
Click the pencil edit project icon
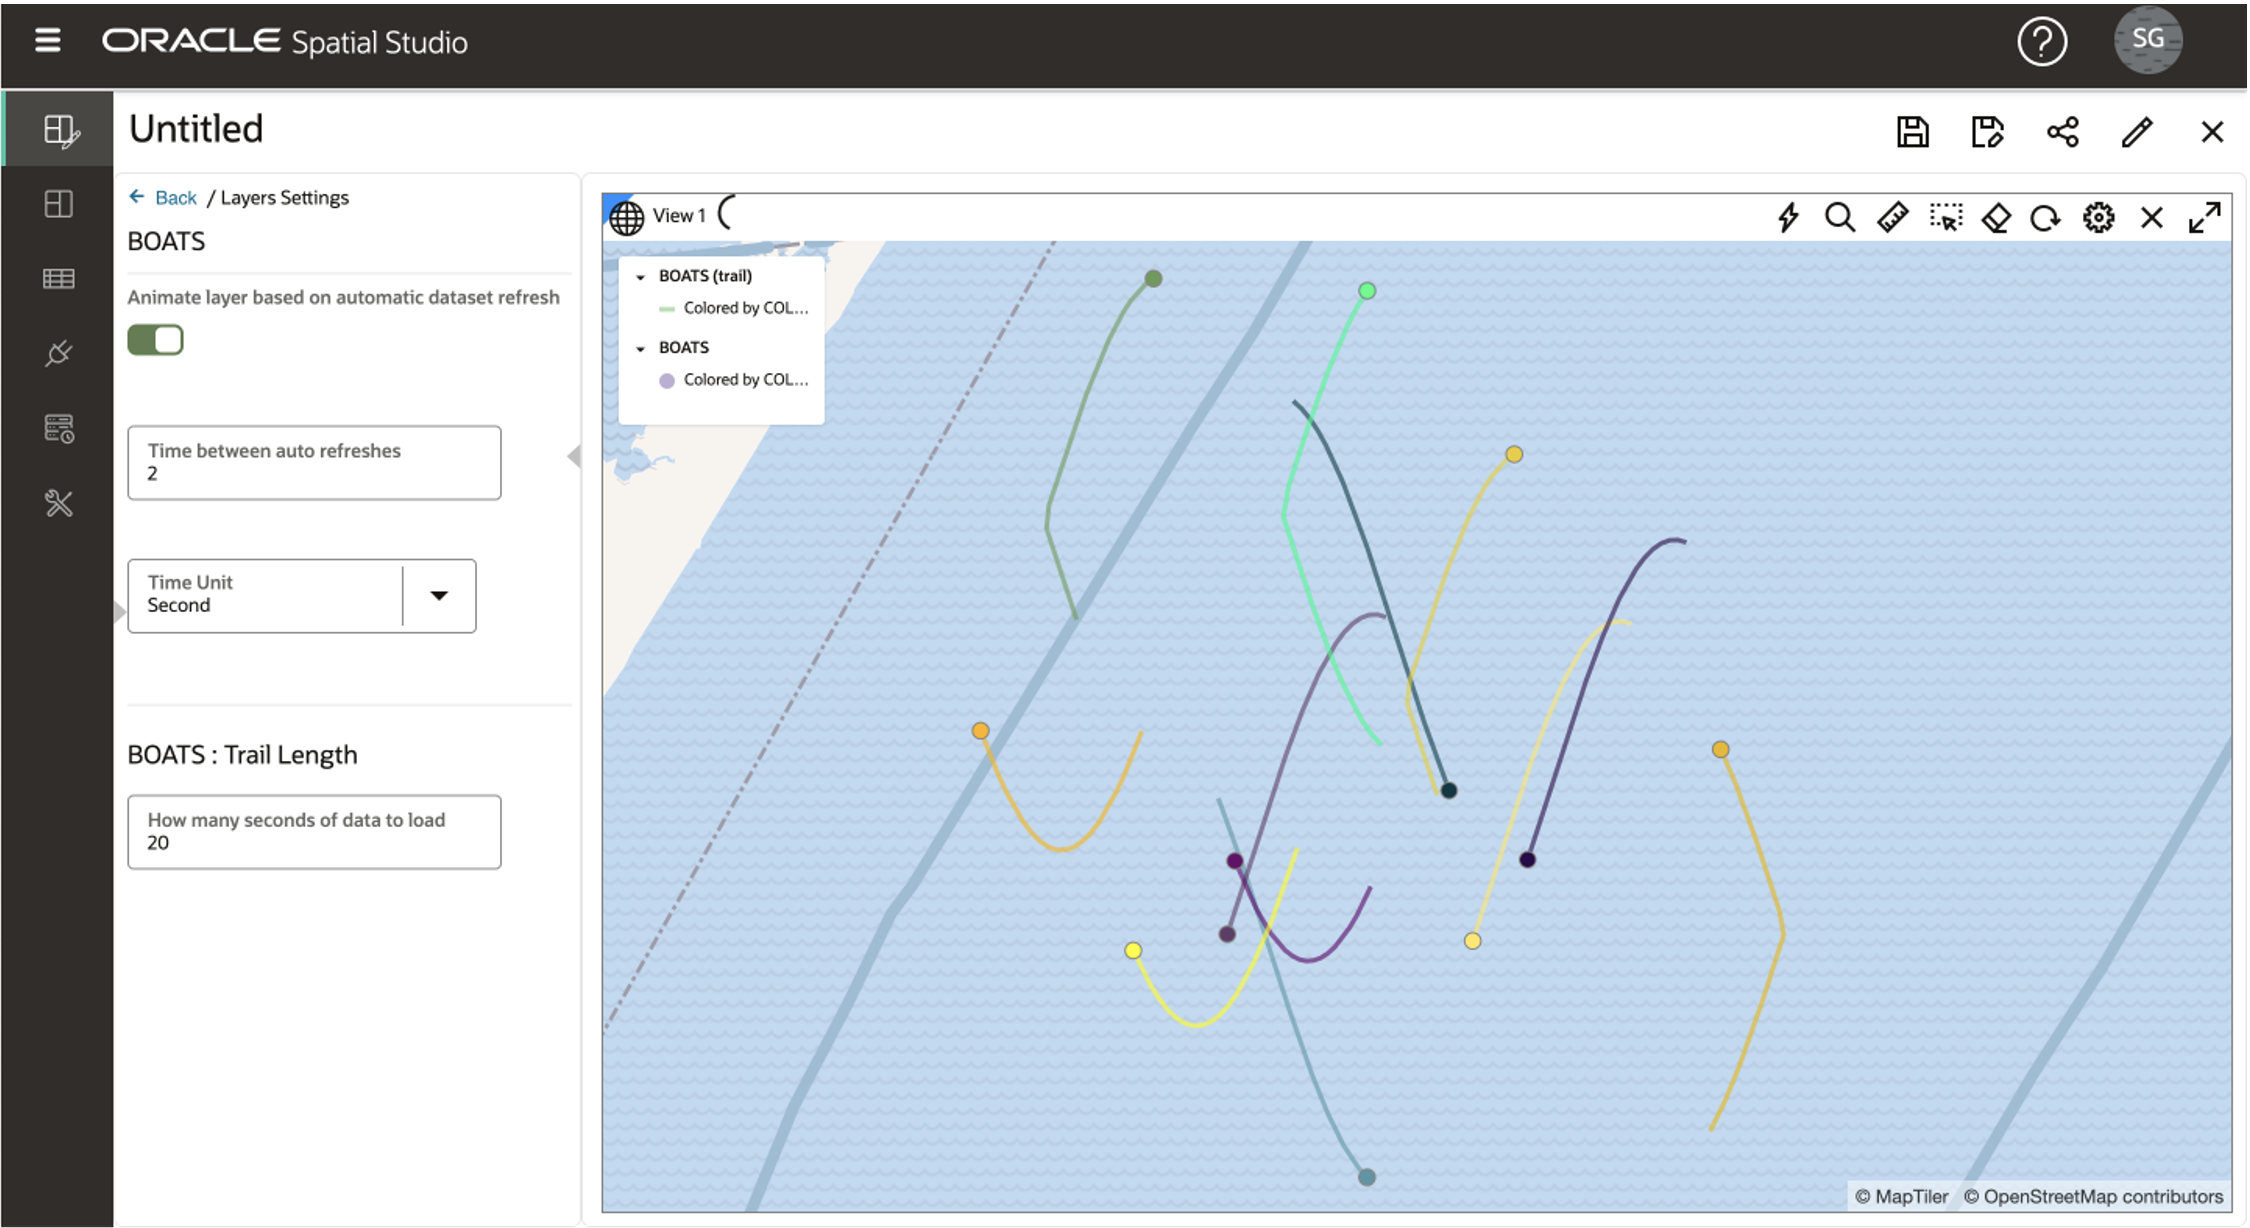point(2137,132)
